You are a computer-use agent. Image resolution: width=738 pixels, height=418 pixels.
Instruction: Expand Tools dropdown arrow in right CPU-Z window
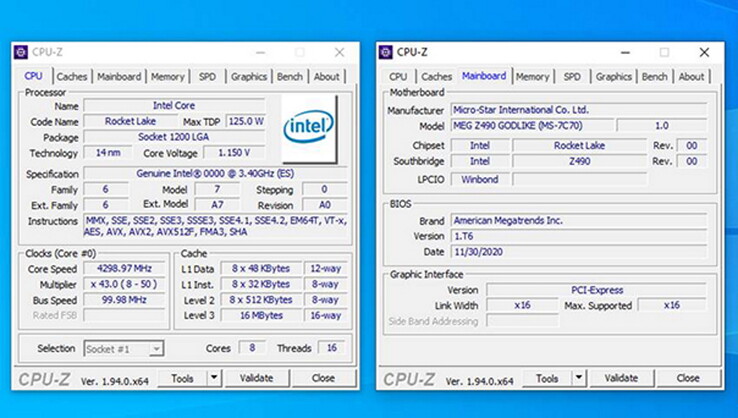click(x=579, y=378)
